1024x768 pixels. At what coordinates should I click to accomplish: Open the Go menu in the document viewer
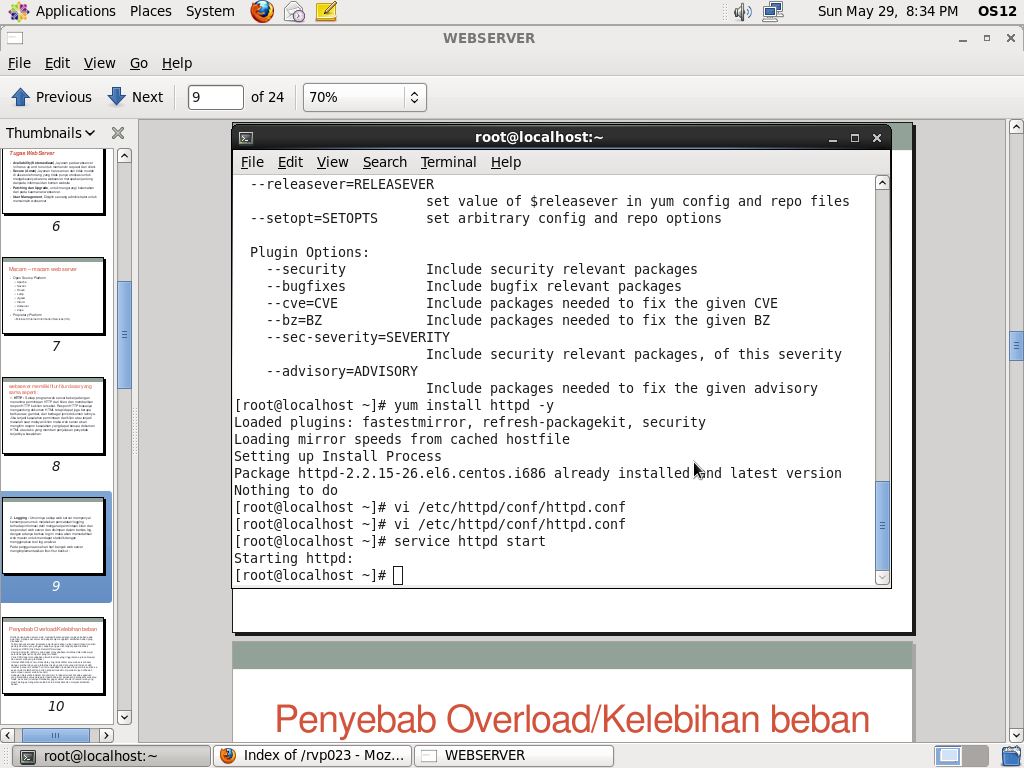pyautogui.click(x=139, y=63)
